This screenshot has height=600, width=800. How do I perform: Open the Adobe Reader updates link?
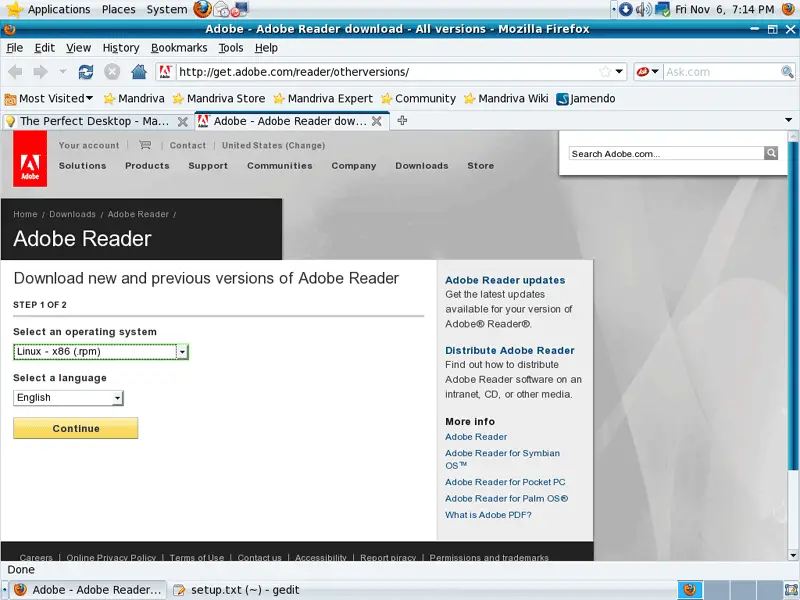coord(505,280)
